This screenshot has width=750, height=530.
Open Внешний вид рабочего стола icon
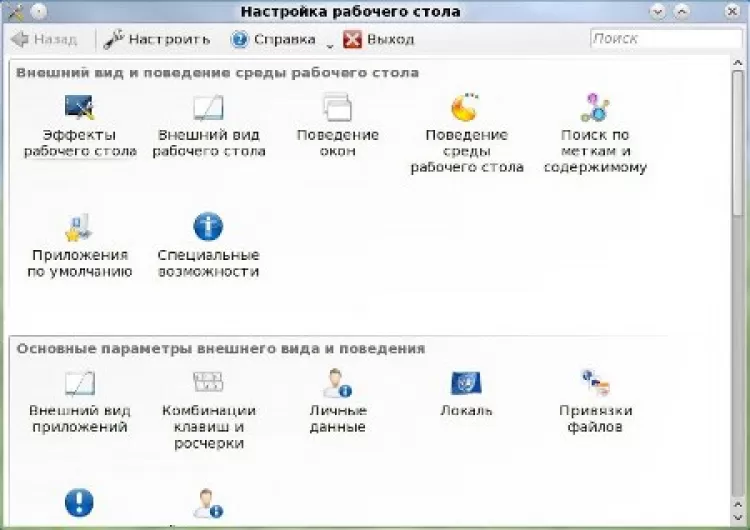pos(208,108)
